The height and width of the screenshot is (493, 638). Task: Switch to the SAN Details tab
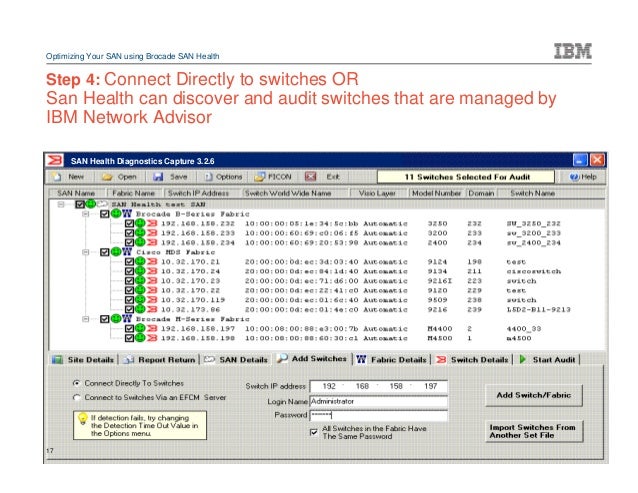236,360
